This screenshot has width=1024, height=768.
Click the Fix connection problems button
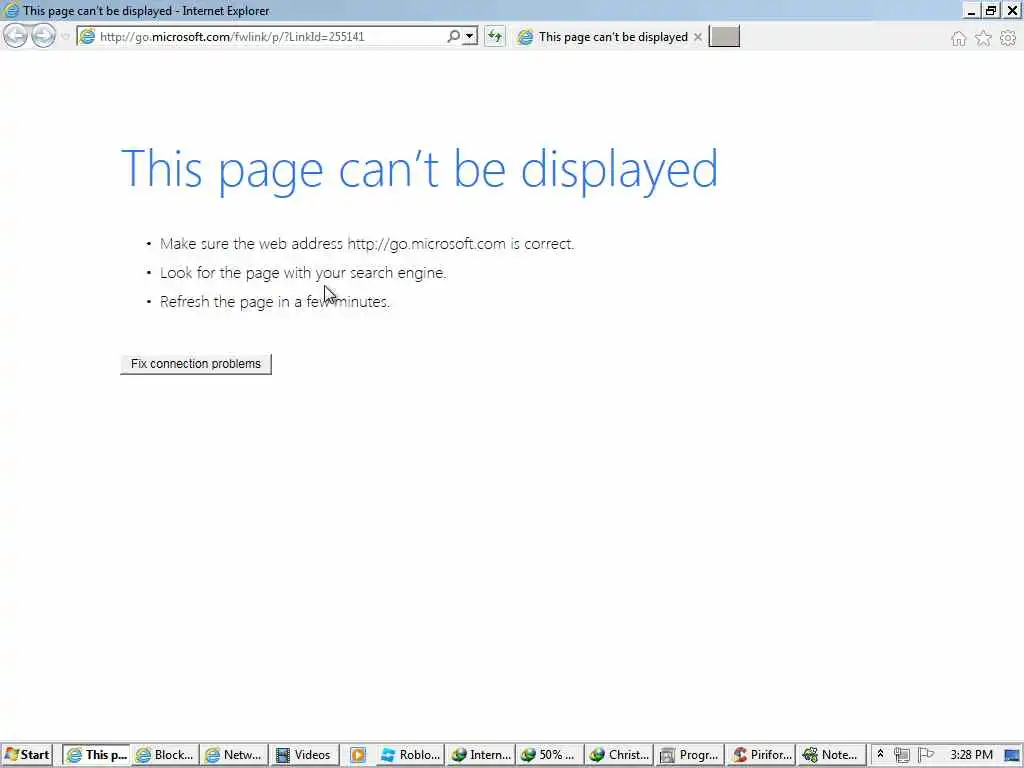(196, 364)
